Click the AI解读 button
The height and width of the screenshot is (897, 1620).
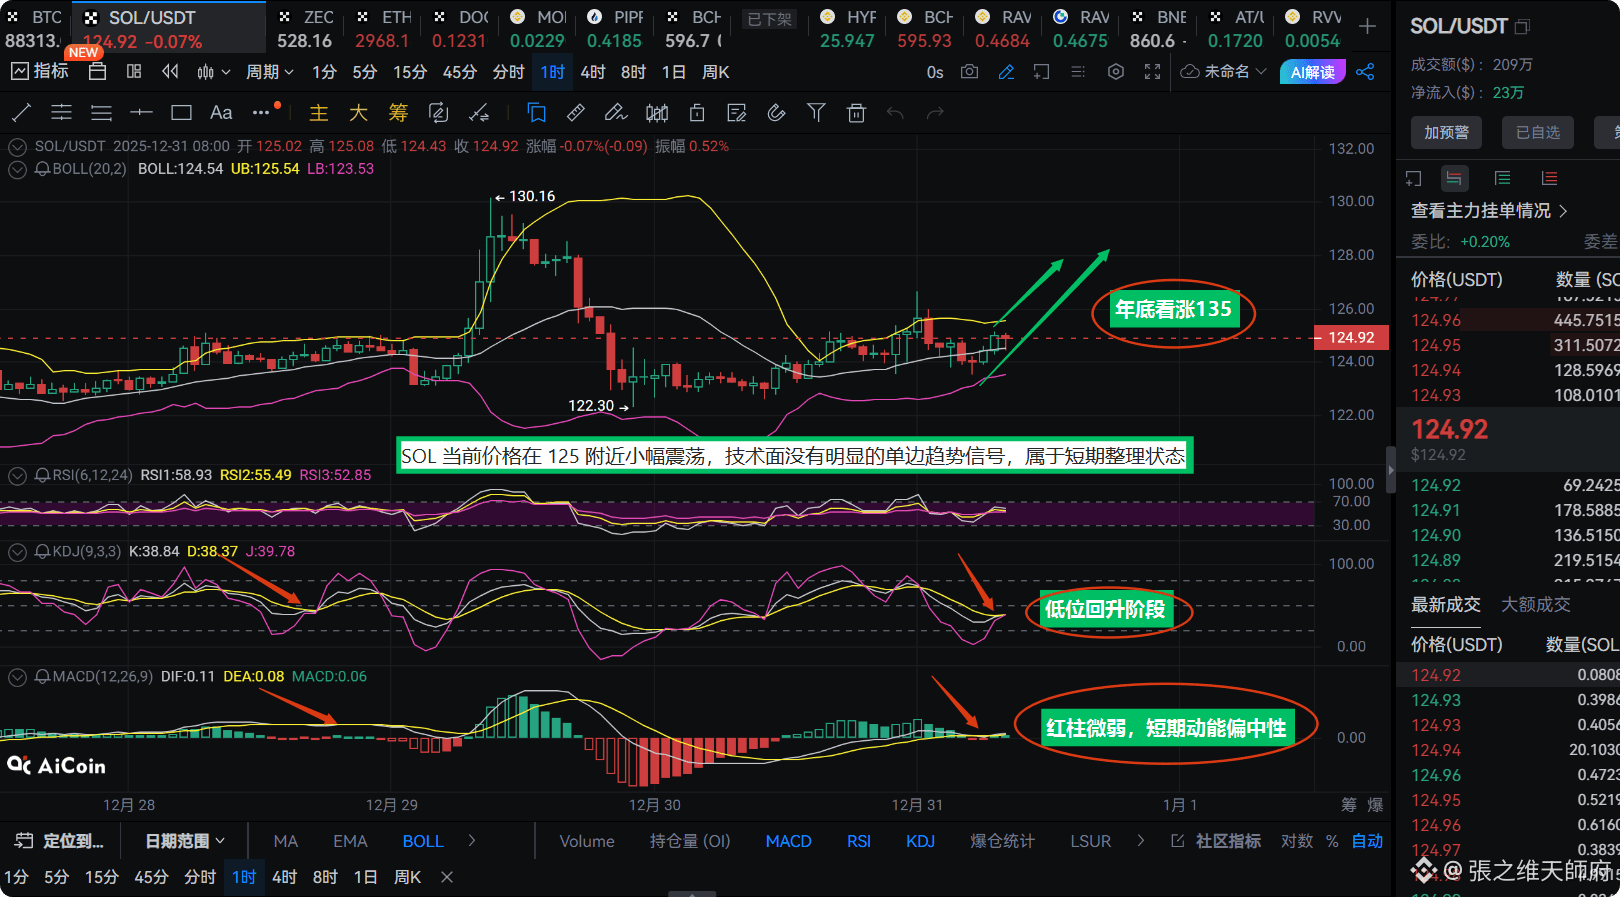click(x=1313, y=72)
